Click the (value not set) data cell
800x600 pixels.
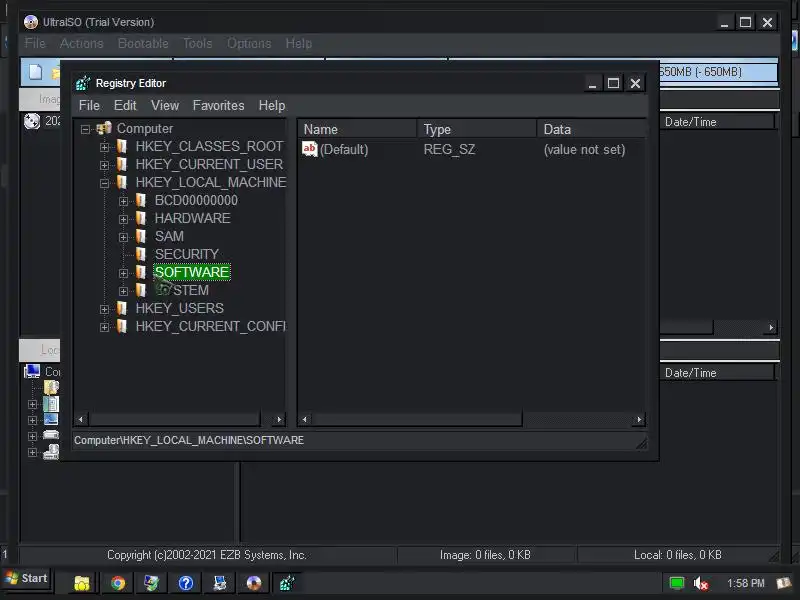[584, 149]
